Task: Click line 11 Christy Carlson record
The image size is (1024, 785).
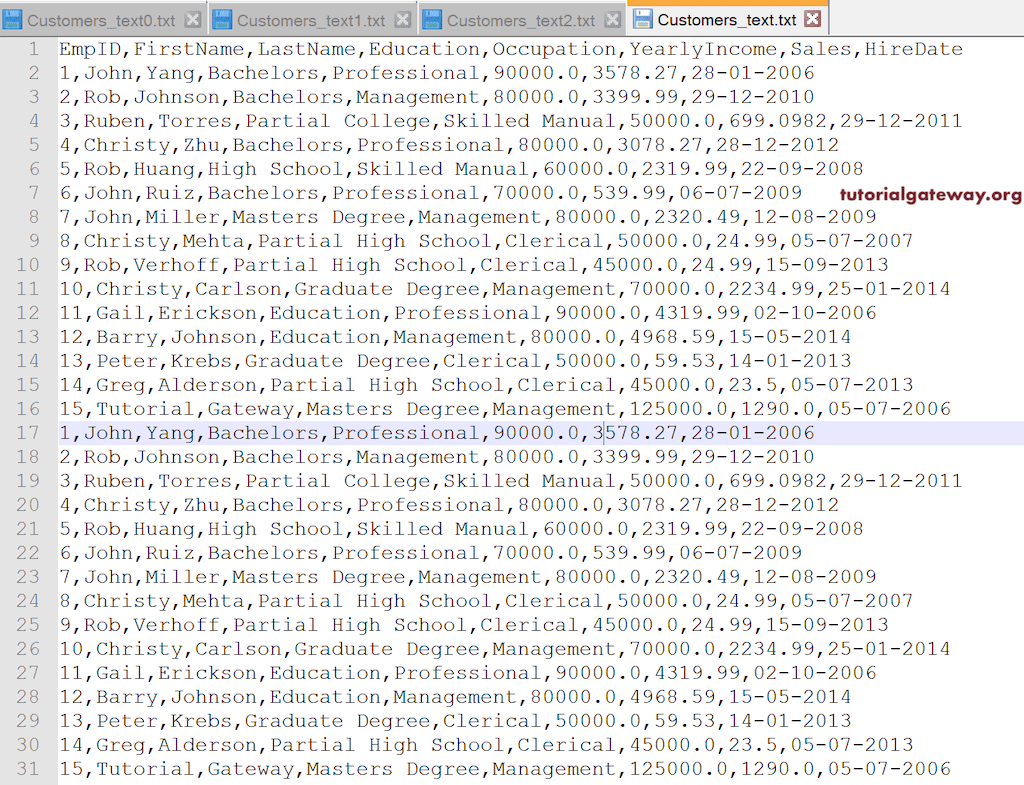Action: (505, 289)
